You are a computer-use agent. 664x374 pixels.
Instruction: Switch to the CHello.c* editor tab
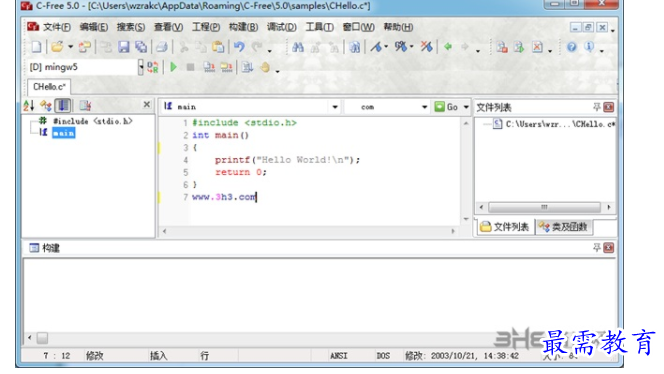(49, 87)
